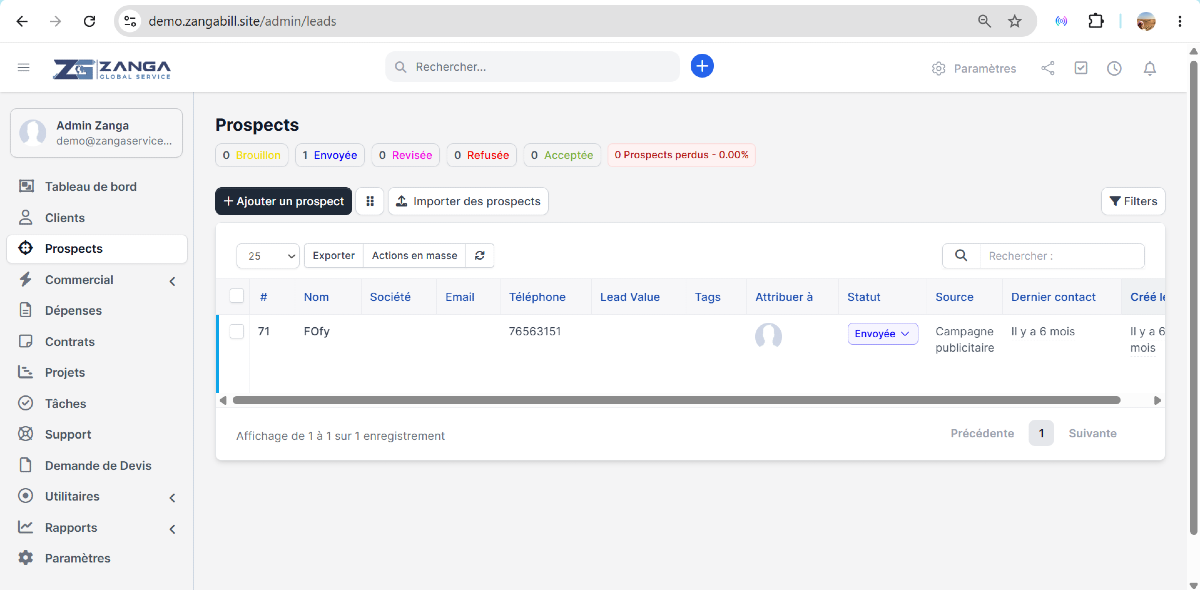This screenshot has width=1200, height=590.
Task: Click the browser back arrow
Action: pos(22,21)
